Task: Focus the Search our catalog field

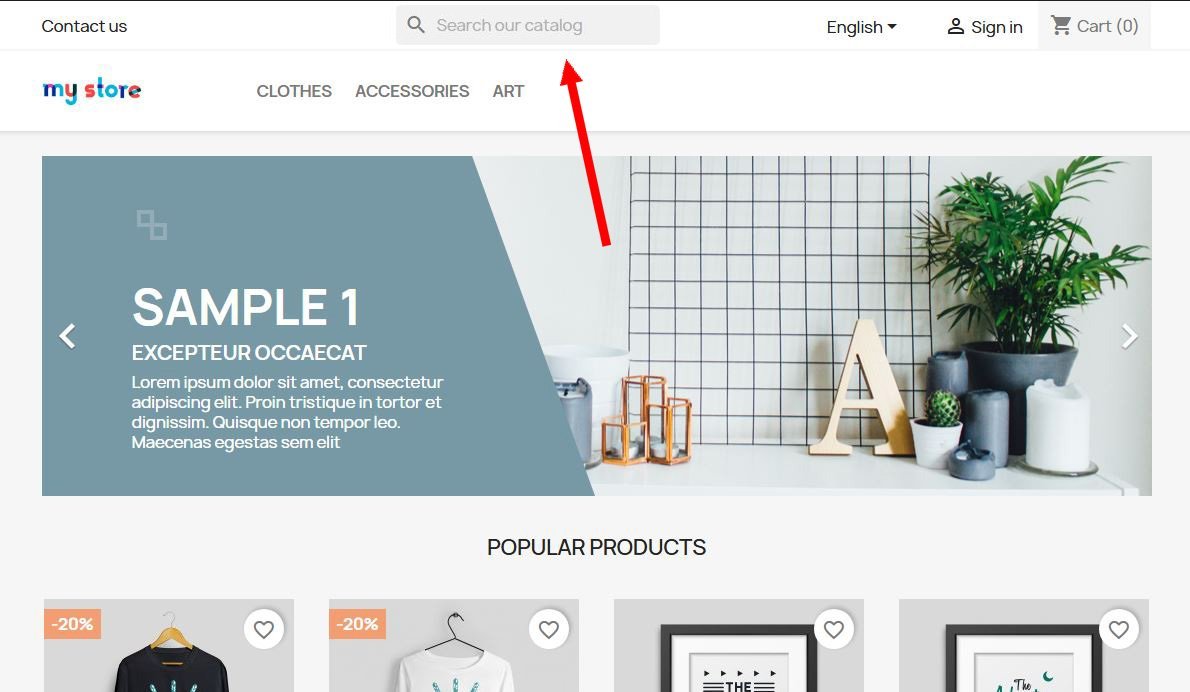Action: click(x=527, y=25)
